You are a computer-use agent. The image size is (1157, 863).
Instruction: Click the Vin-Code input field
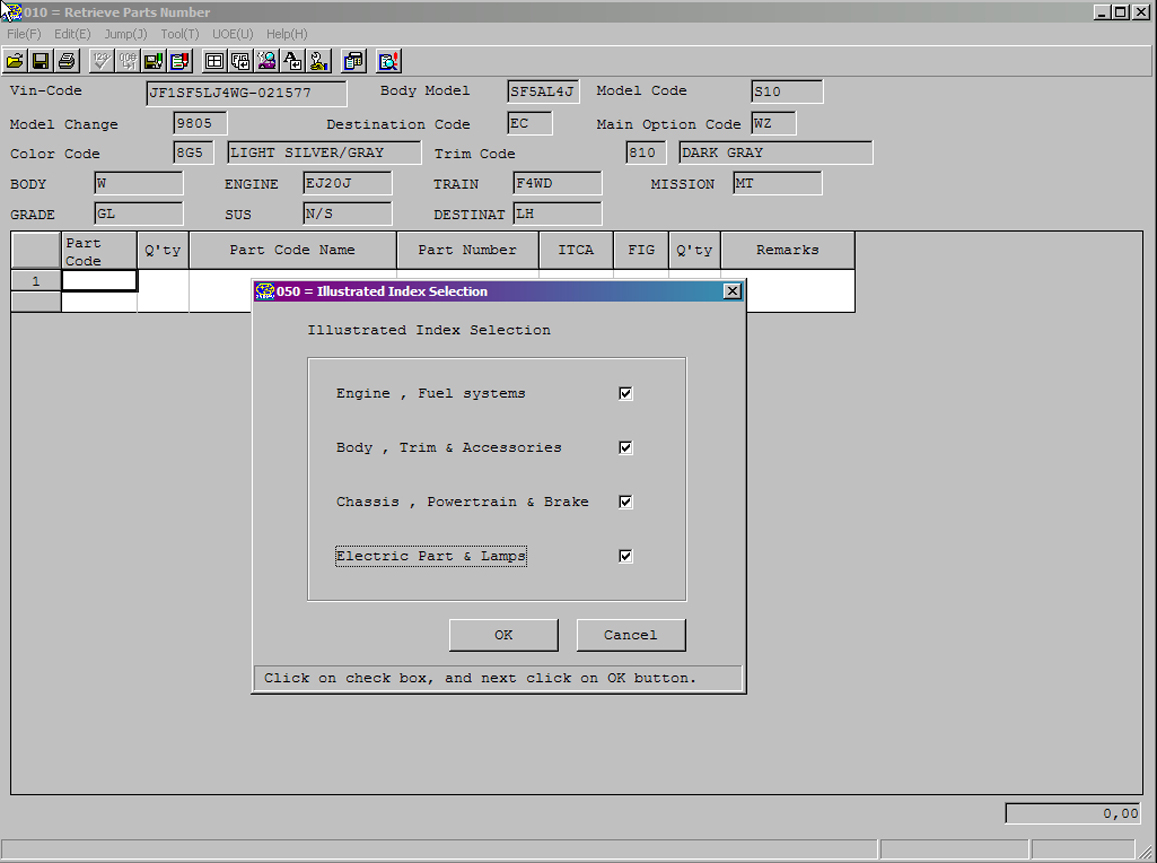246,93
